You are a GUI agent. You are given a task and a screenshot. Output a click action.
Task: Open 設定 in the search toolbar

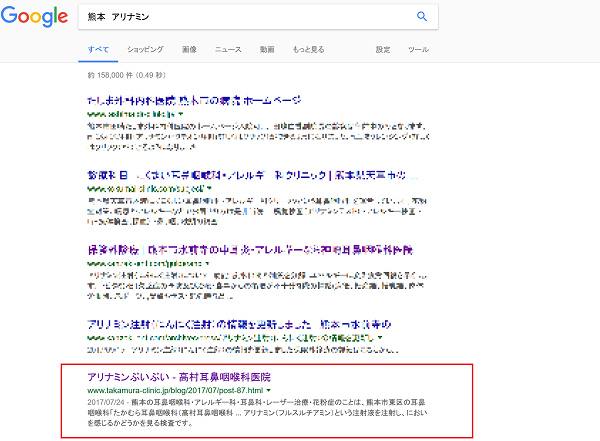coord(383,49)
